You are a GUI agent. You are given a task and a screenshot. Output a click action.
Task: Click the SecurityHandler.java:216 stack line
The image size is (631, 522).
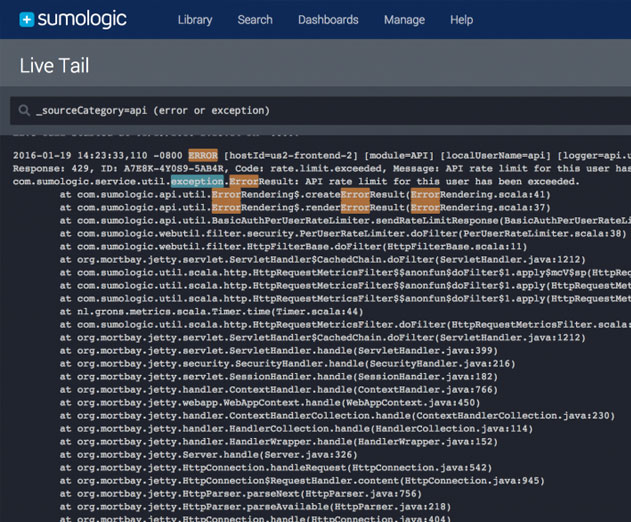pos(287,363)
